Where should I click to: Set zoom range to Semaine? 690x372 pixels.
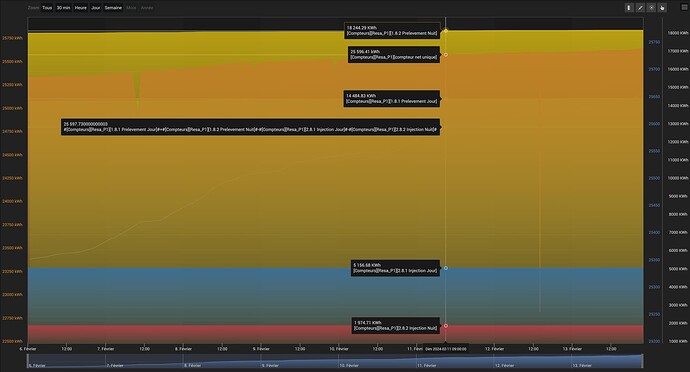[113, 7]
